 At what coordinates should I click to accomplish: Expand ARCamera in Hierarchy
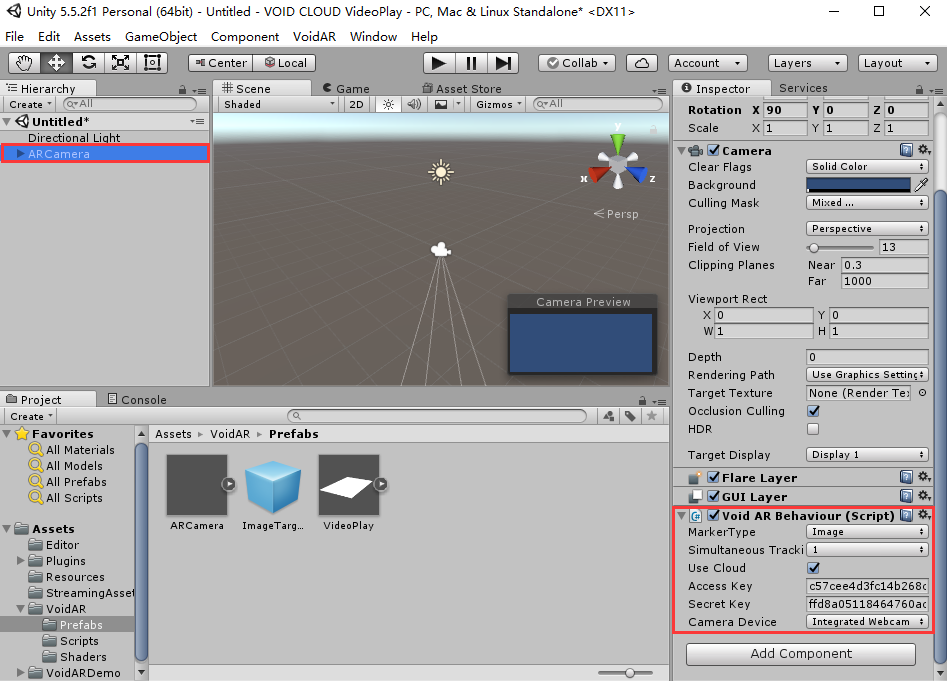(x=20, y=153)
